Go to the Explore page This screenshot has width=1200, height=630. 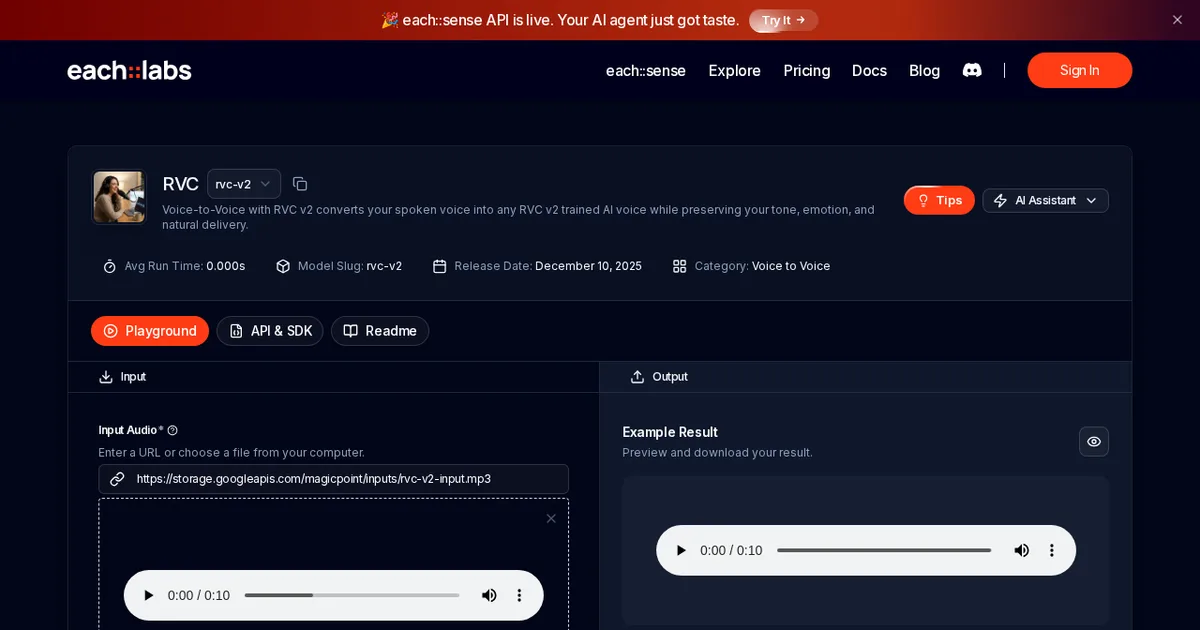(735, 70)
